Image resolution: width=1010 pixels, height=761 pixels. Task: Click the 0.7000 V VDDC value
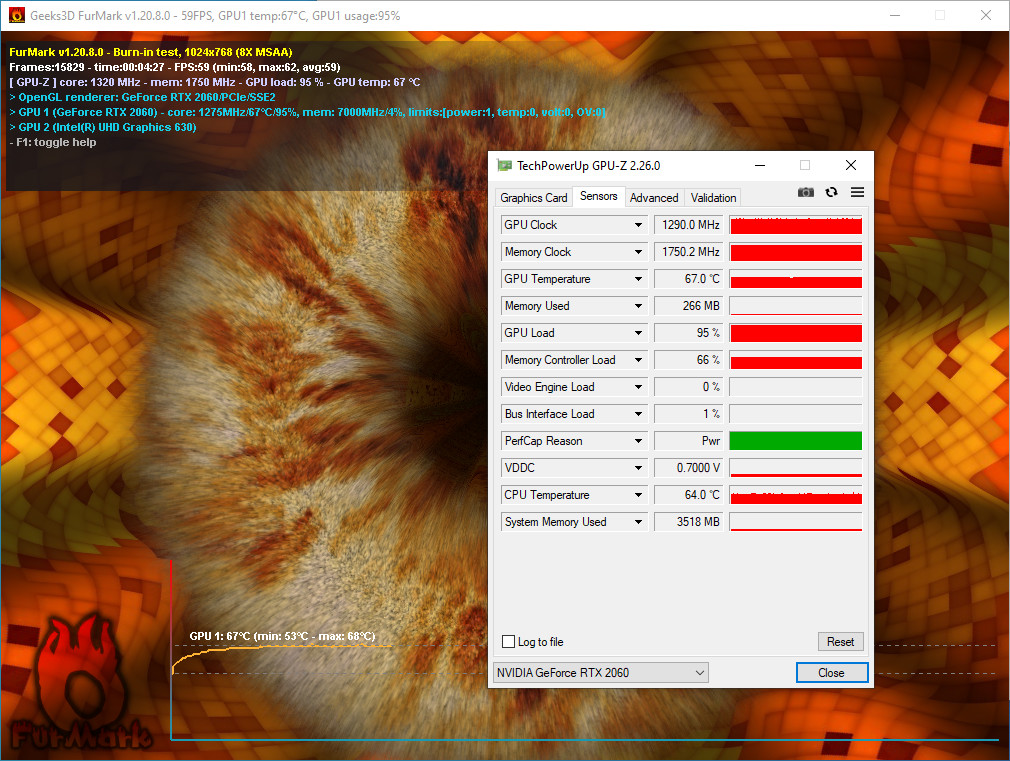coord(689,468)
